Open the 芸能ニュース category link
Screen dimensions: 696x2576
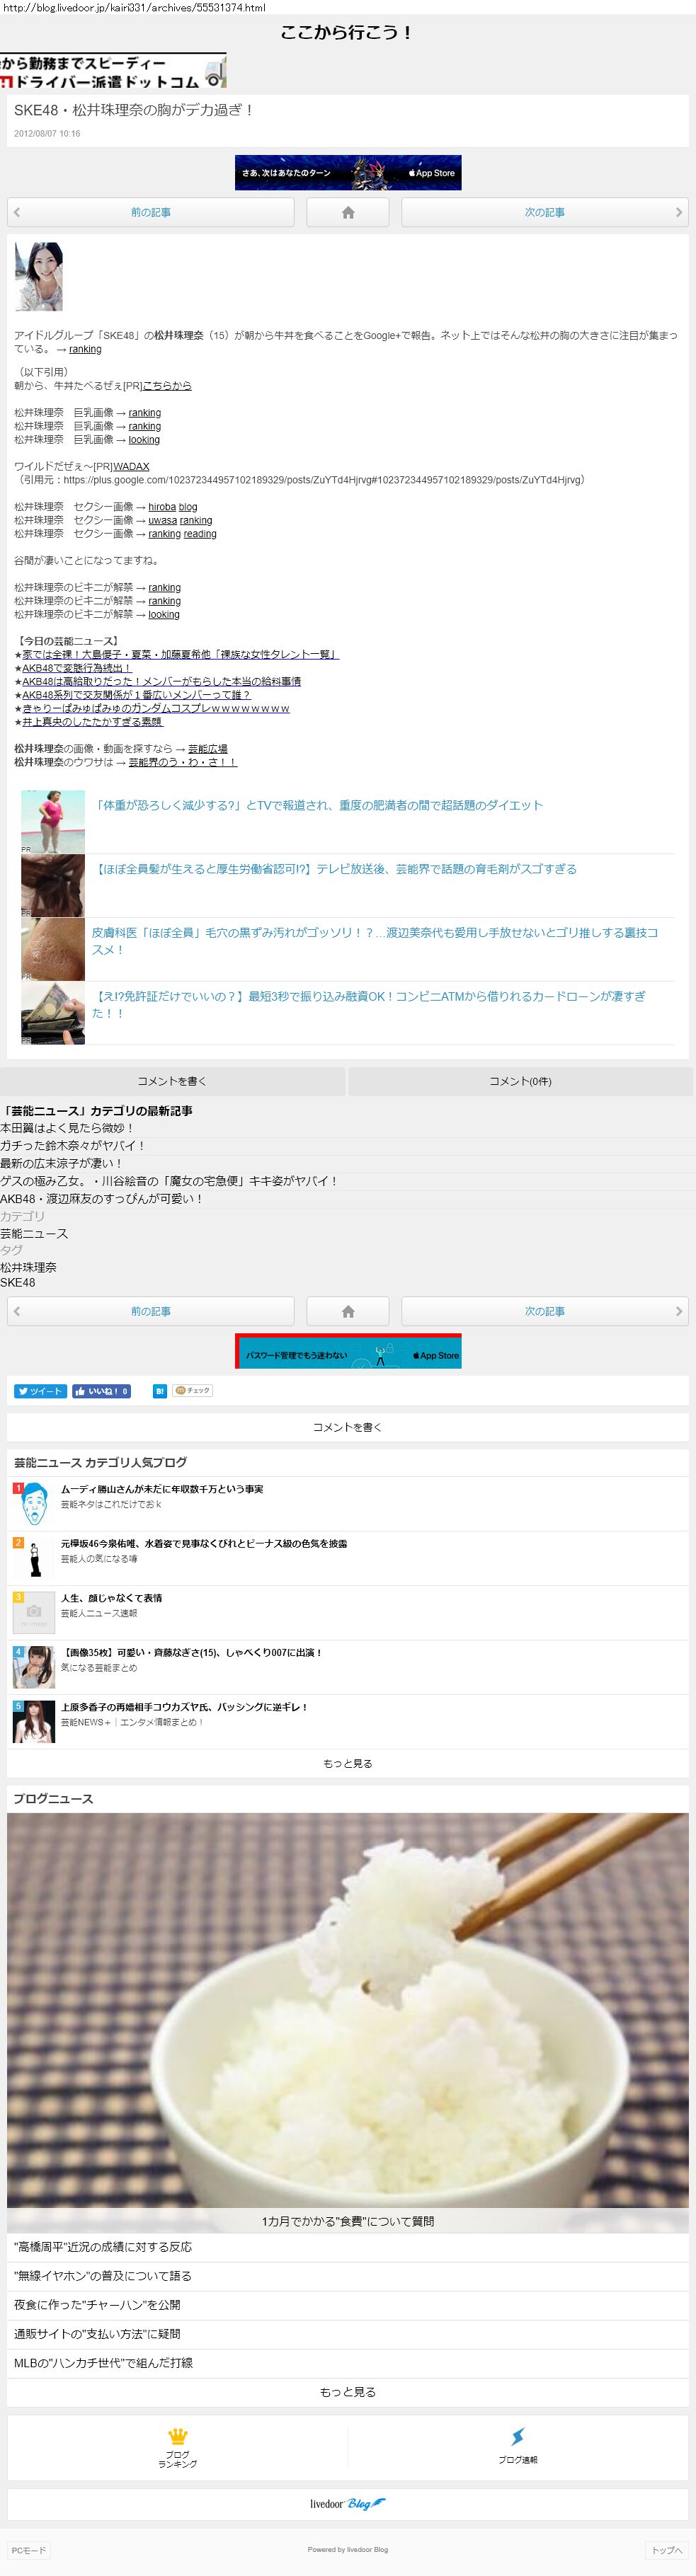pos(34,1234)
